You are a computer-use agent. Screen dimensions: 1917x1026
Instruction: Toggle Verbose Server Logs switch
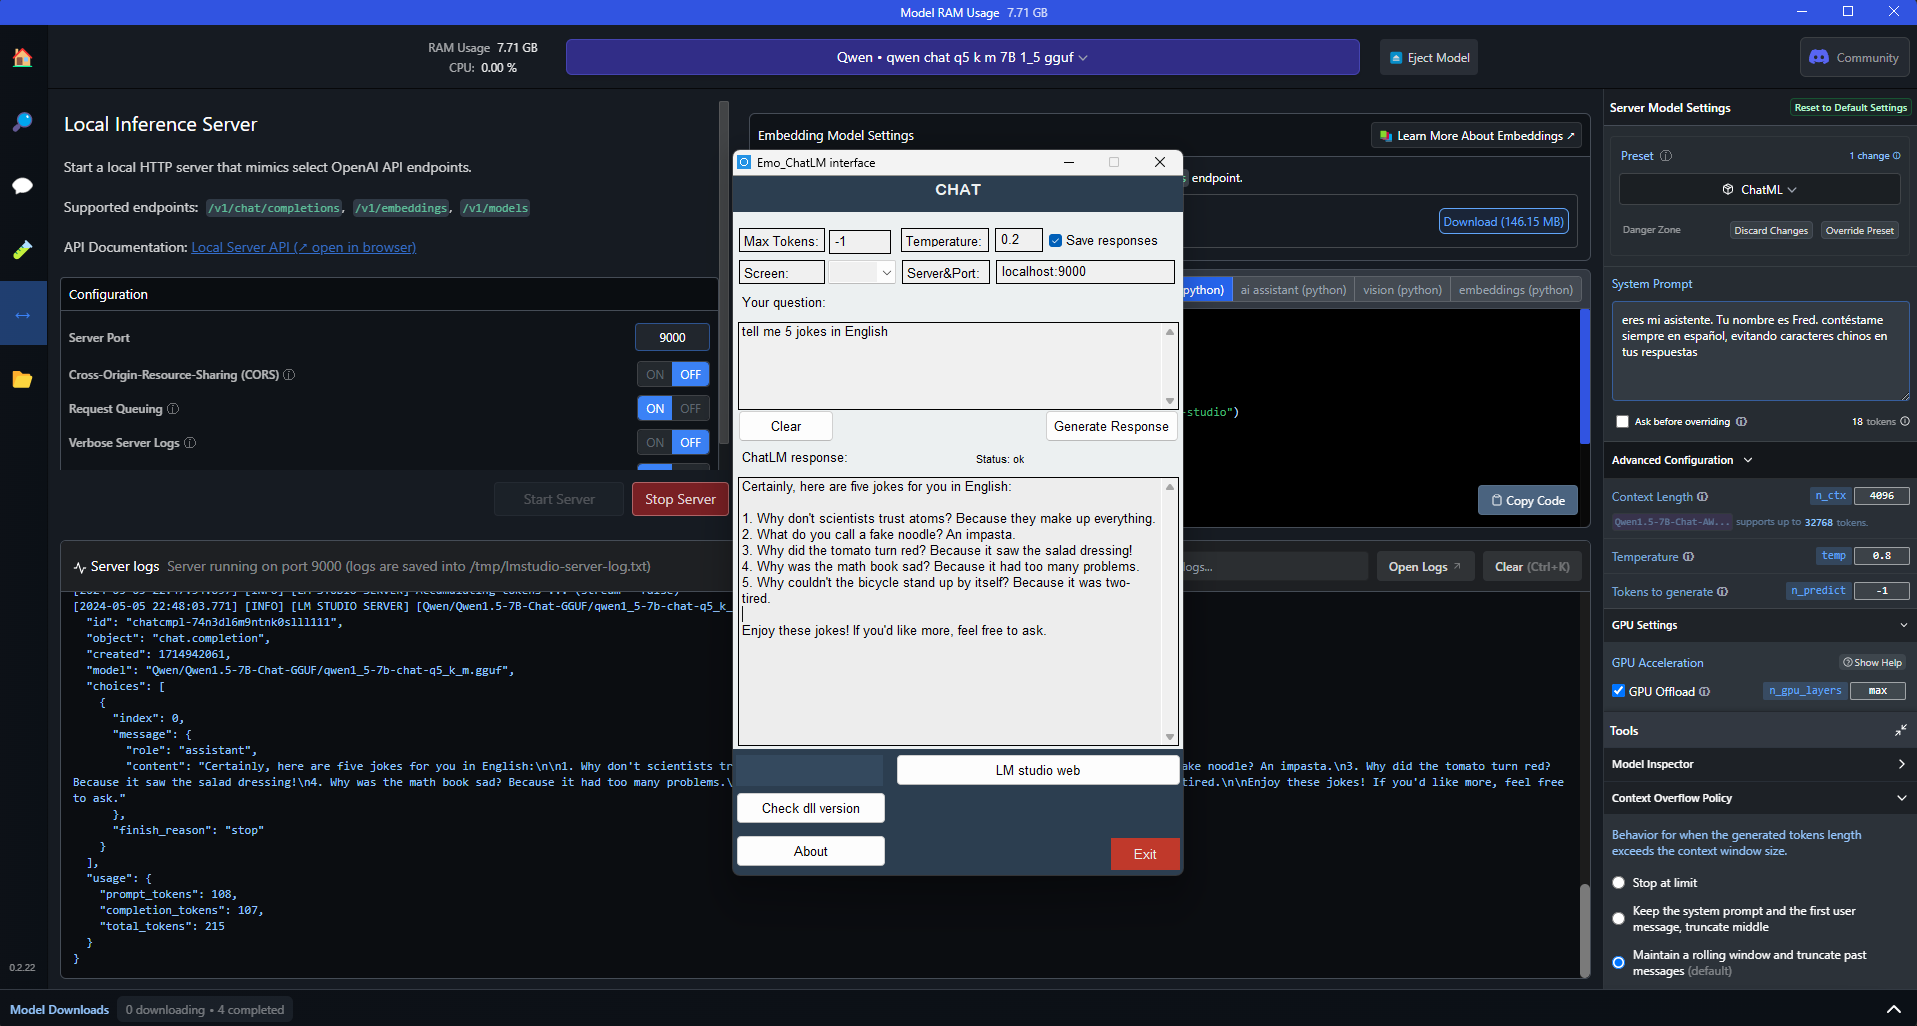[x=674, y=443]
